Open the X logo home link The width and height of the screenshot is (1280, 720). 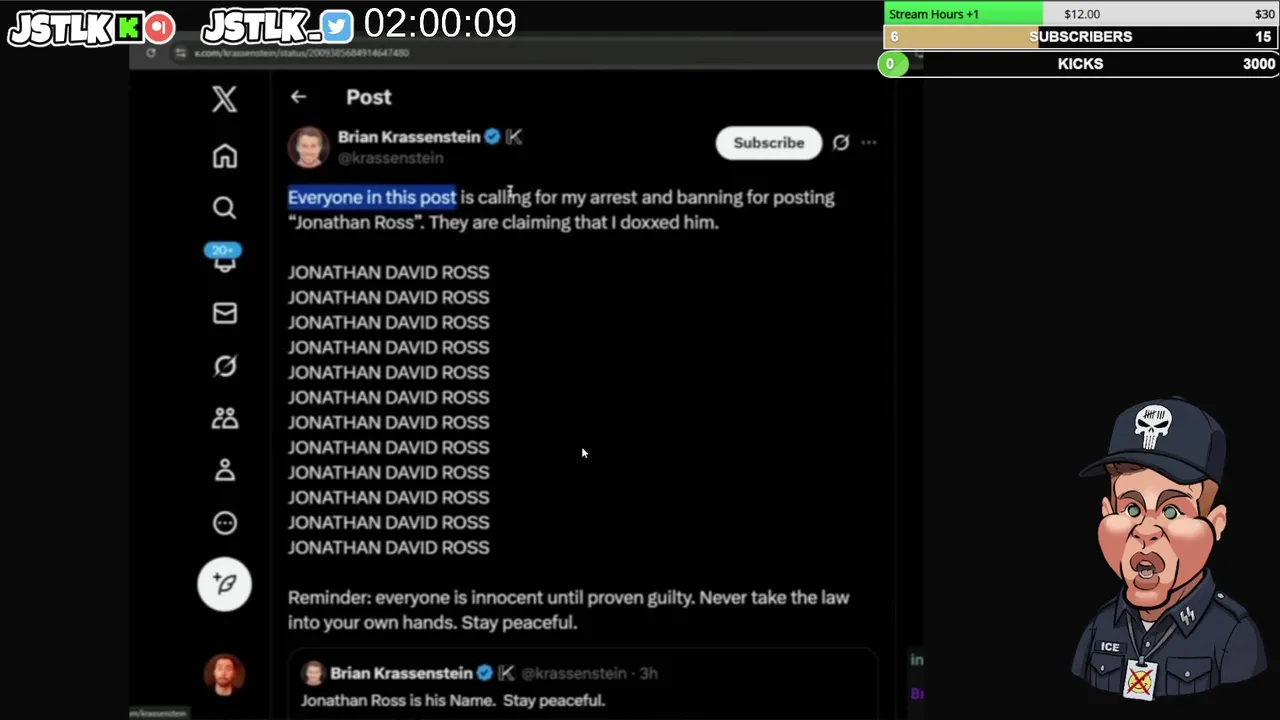pos(224,98)
